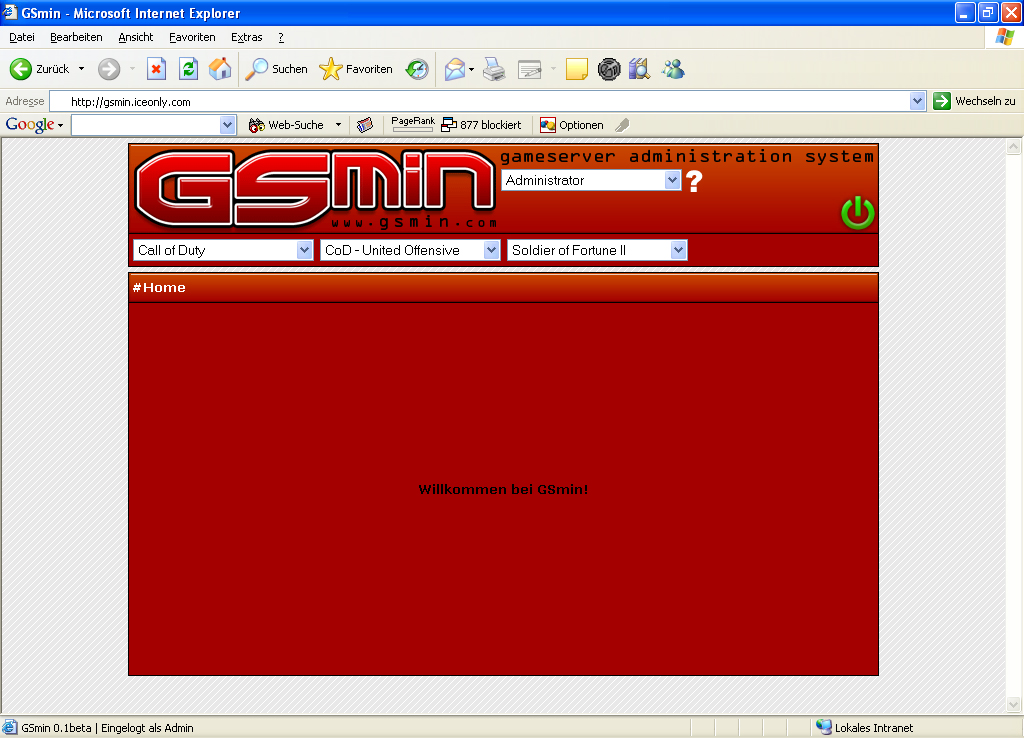Click status text GSmin 0.1beta | Eingelogt als Admin
1024x738 pixels.
[x=108, y=728]
